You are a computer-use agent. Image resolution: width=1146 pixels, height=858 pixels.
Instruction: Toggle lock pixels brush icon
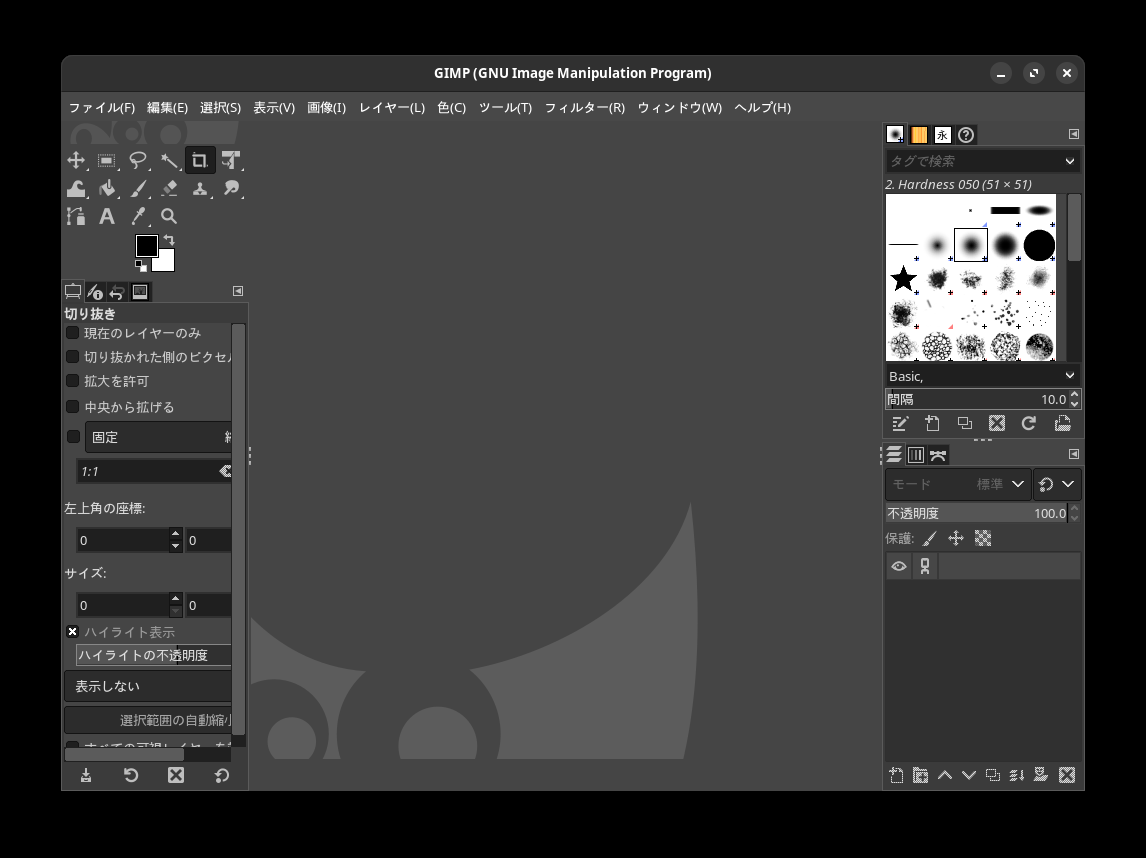930,539
